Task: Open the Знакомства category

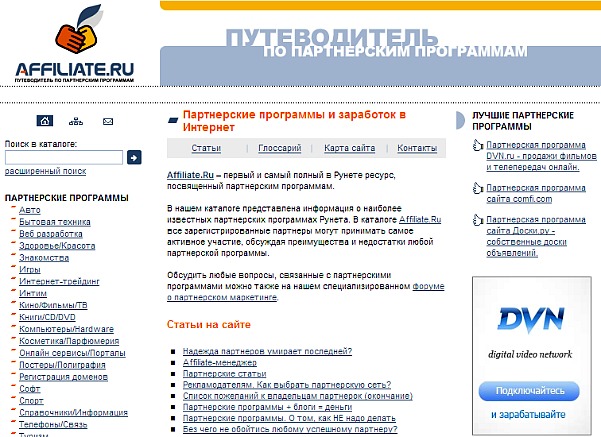Action: (x=44, y=258)
